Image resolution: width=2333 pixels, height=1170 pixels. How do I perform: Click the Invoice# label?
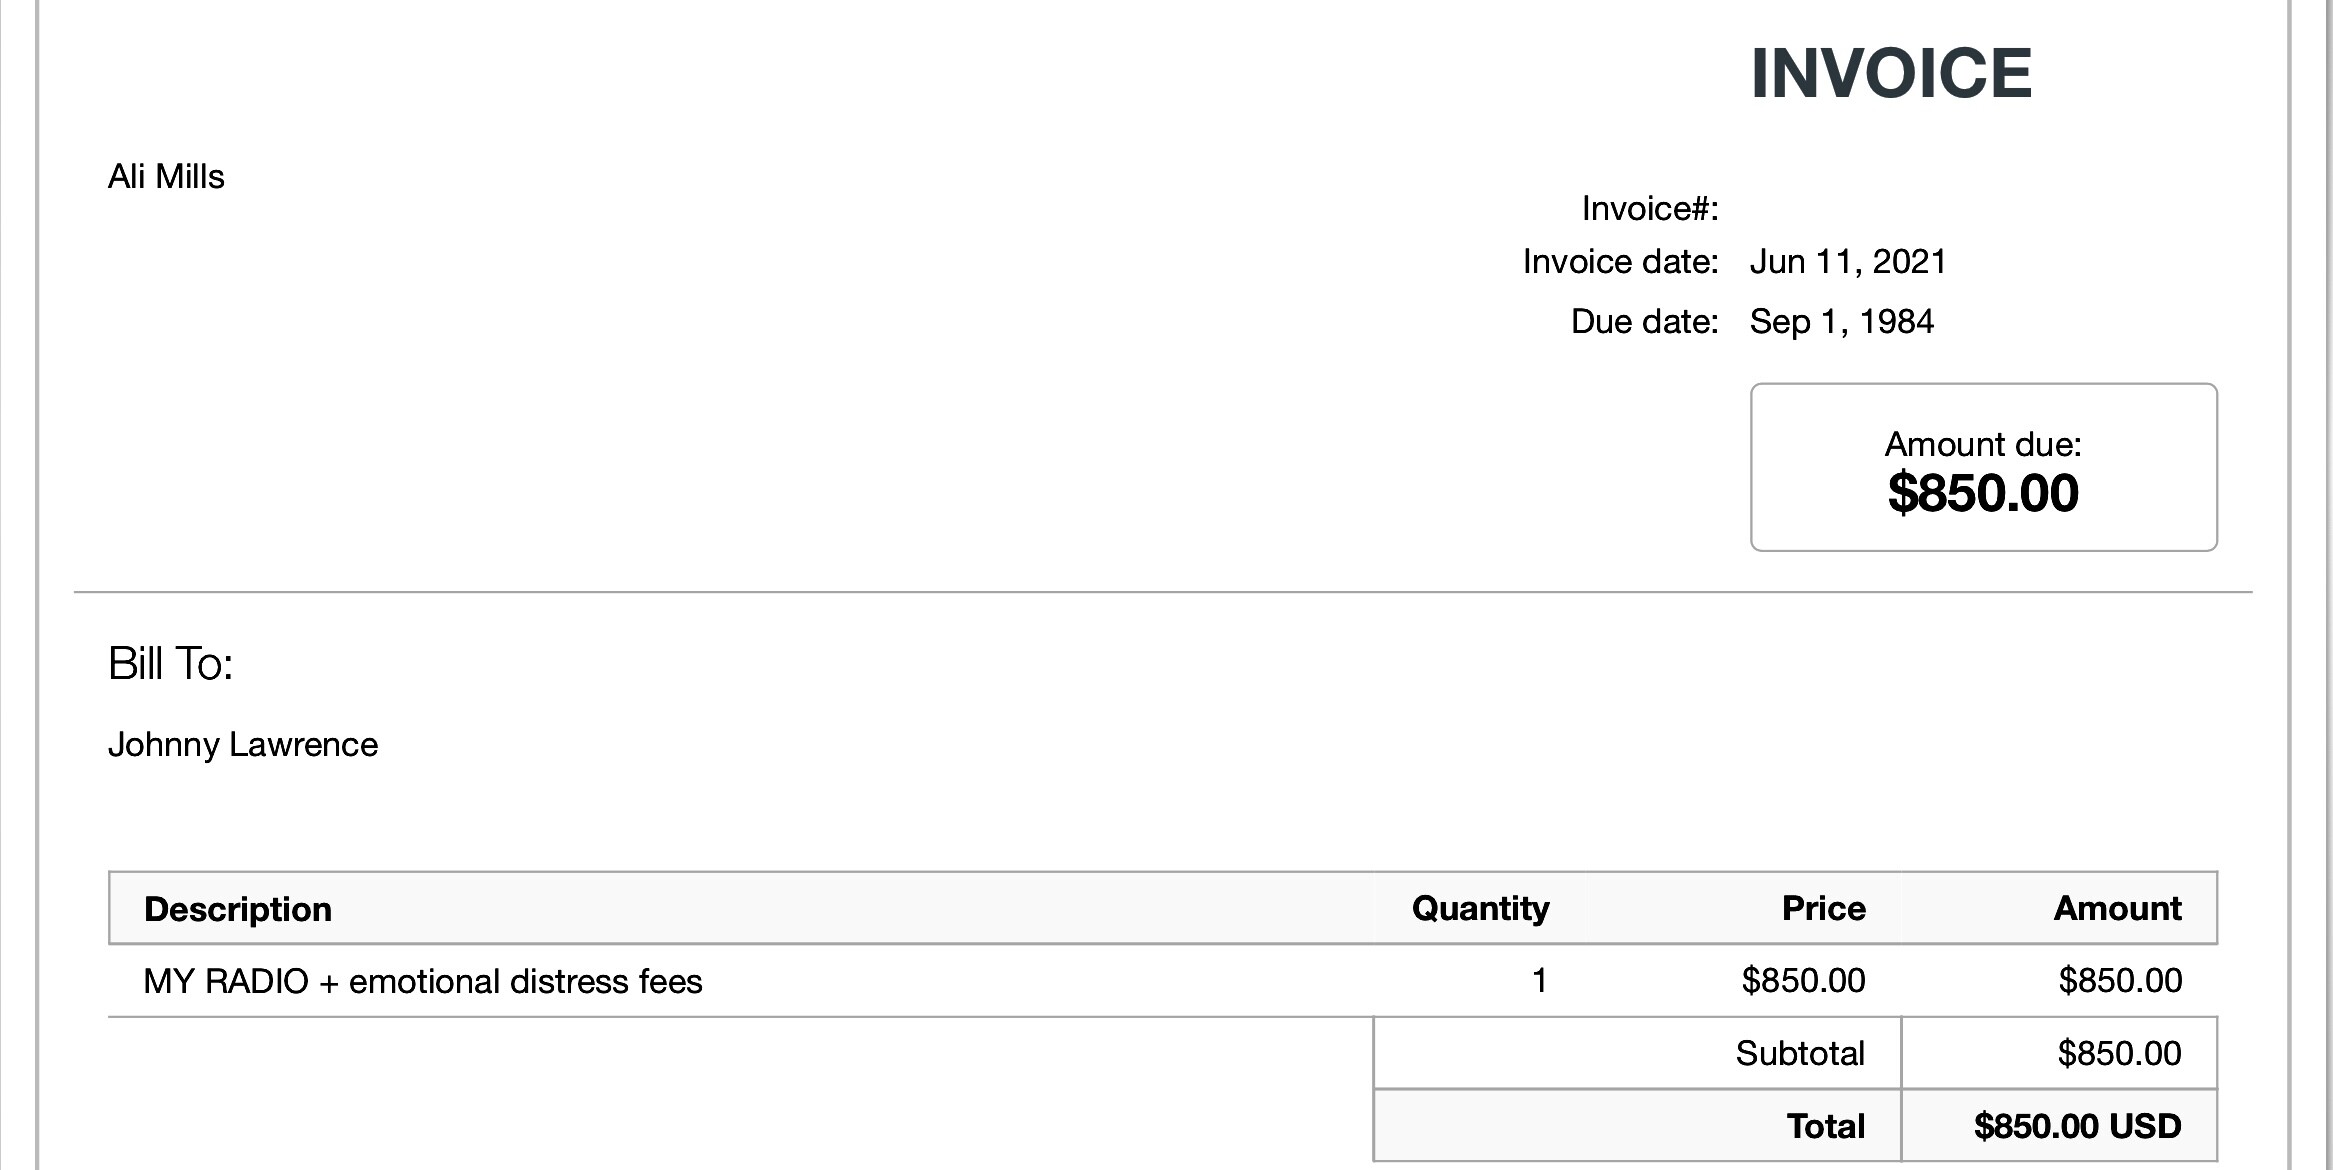[x=1650, y=208]
